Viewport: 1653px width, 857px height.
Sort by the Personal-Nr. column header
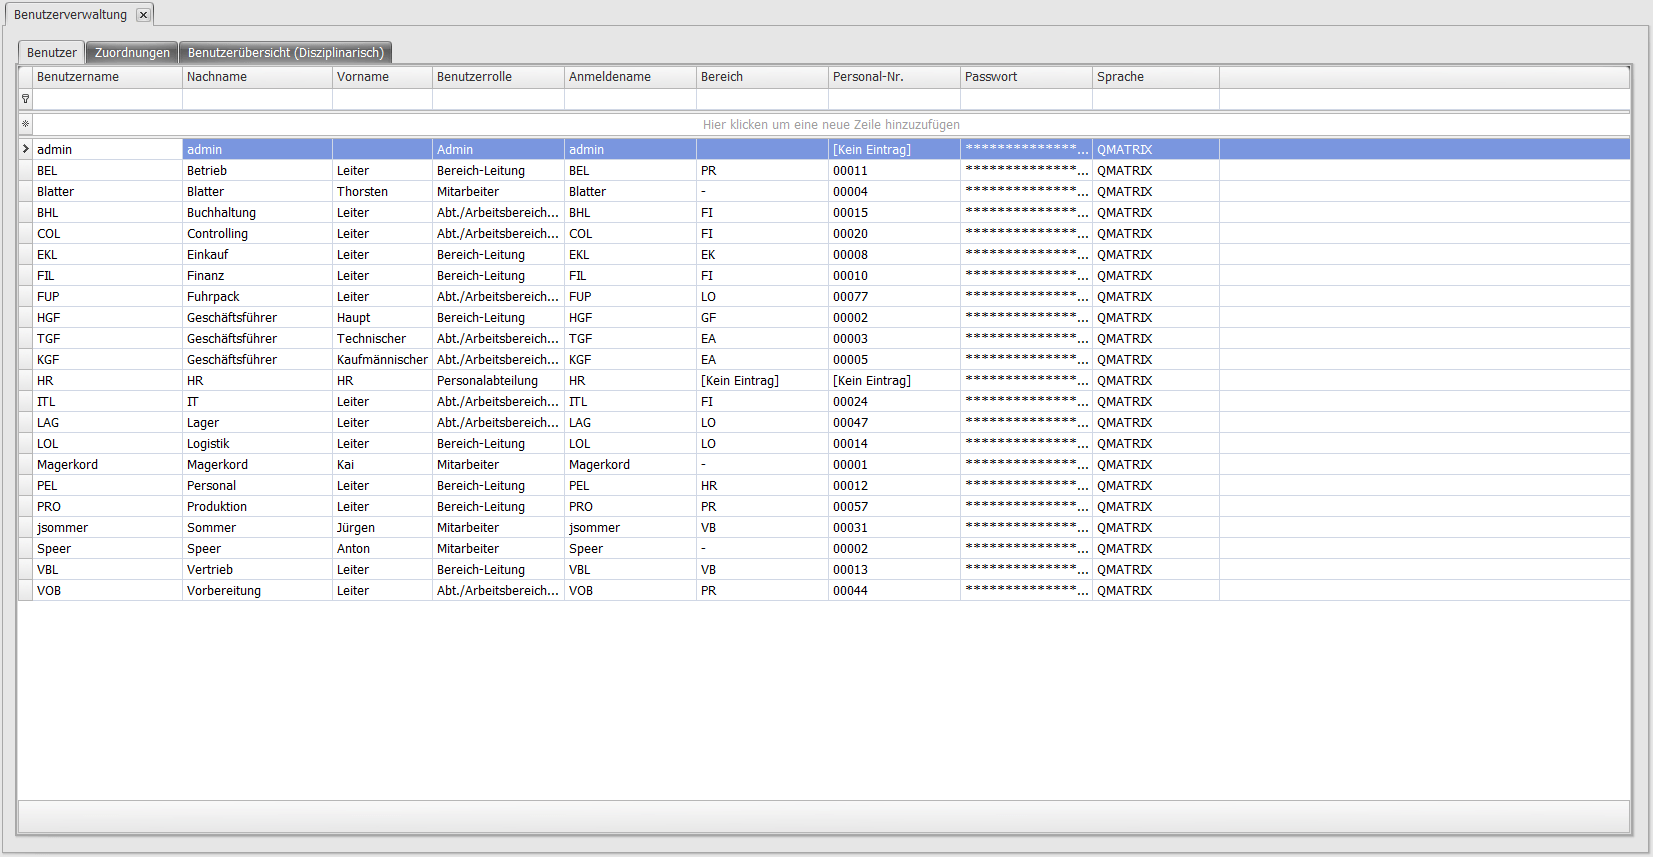click(893, 77)
